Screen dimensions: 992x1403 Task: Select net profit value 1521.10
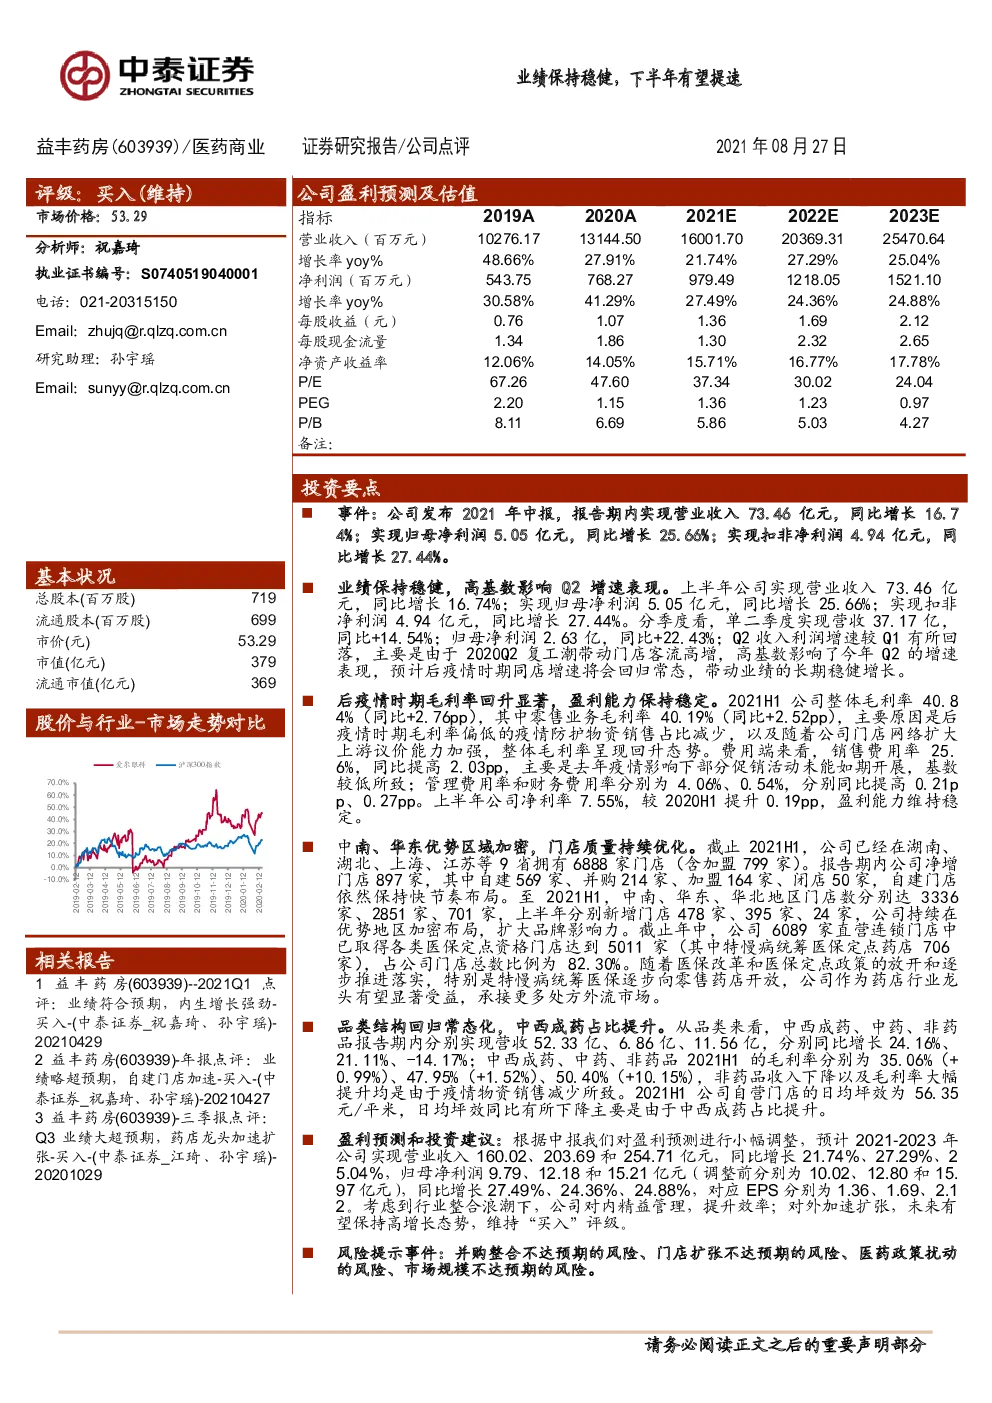tap(914, 280)
